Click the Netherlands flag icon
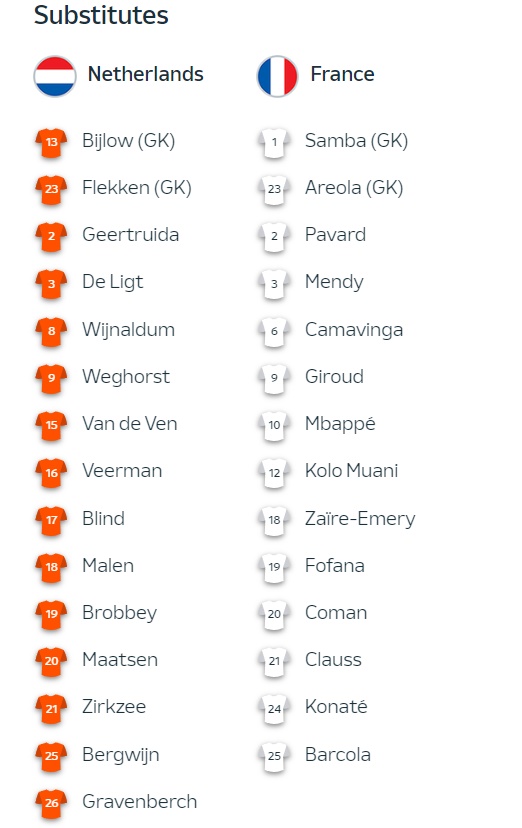Viewport: 522px width, 828px height. (55, 76)
